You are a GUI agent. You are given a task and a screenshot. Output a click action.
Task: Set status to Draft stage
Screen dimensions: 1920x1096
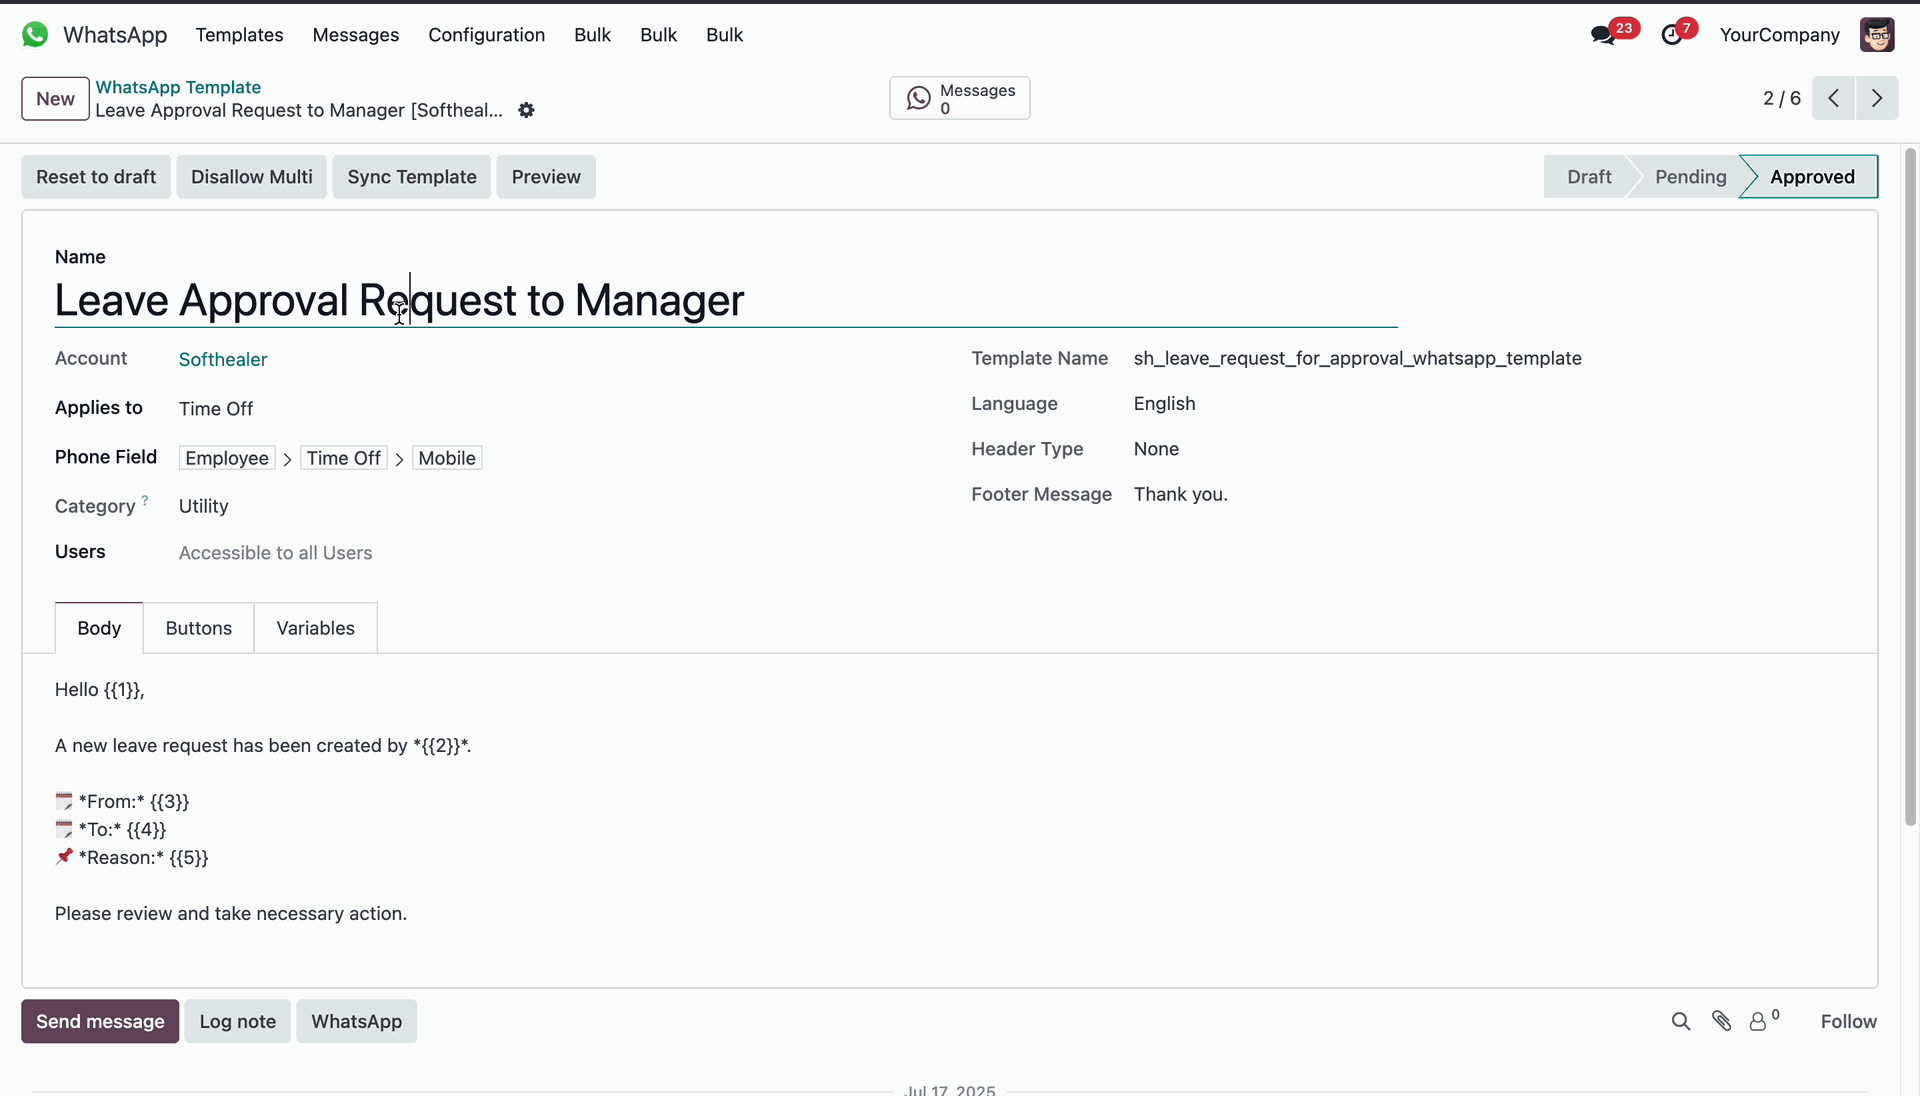1588,177
